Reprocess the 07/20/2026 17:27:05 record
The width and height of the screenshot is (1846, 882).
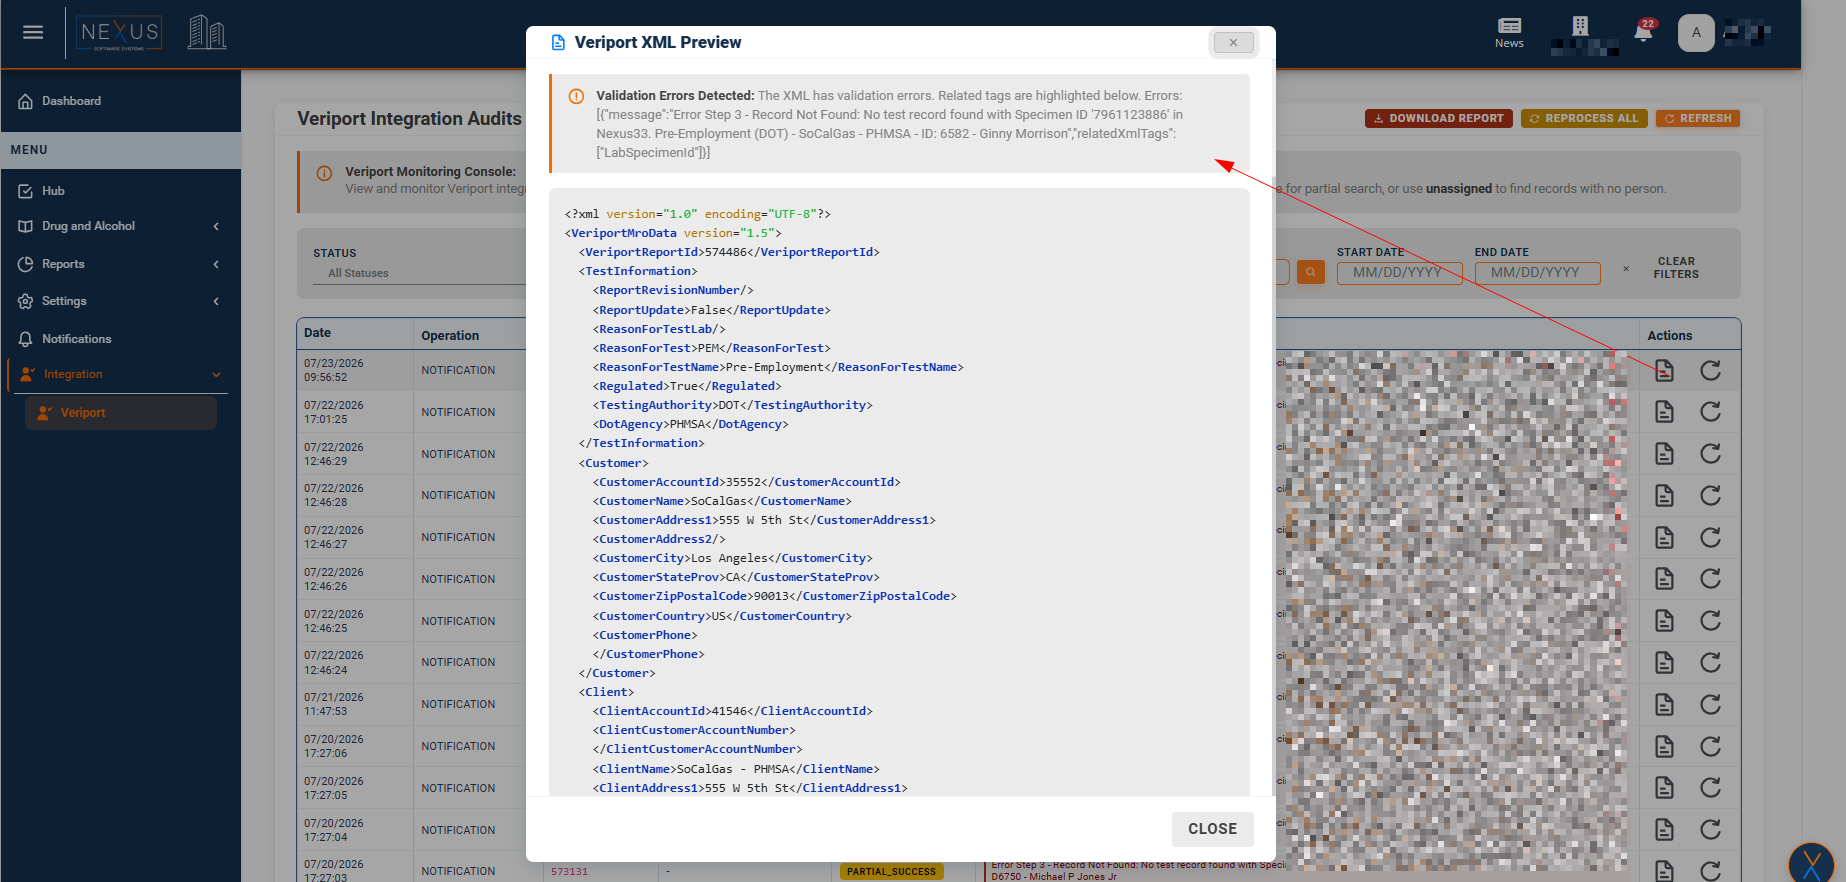point(1711,788)
